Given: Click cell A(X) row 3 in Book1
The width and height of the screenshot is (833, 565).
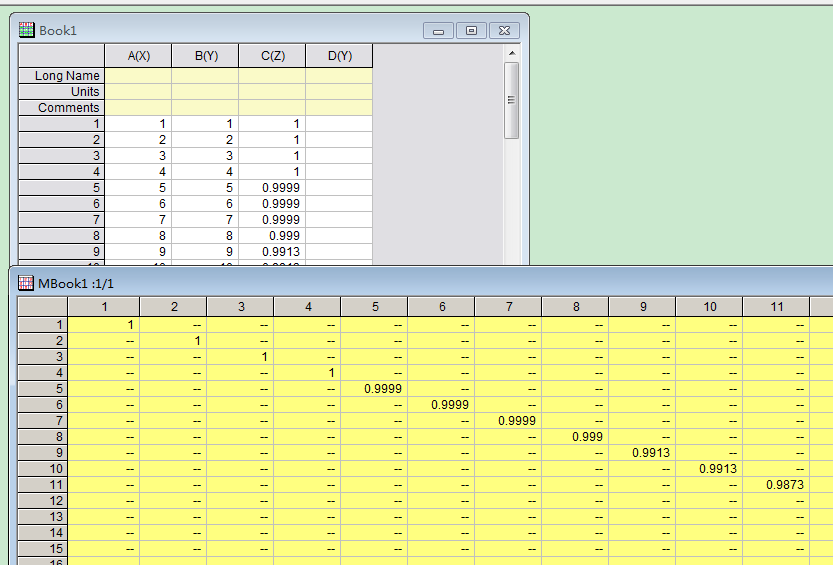Looking at the screenshot, I should (x=139, y=156).
